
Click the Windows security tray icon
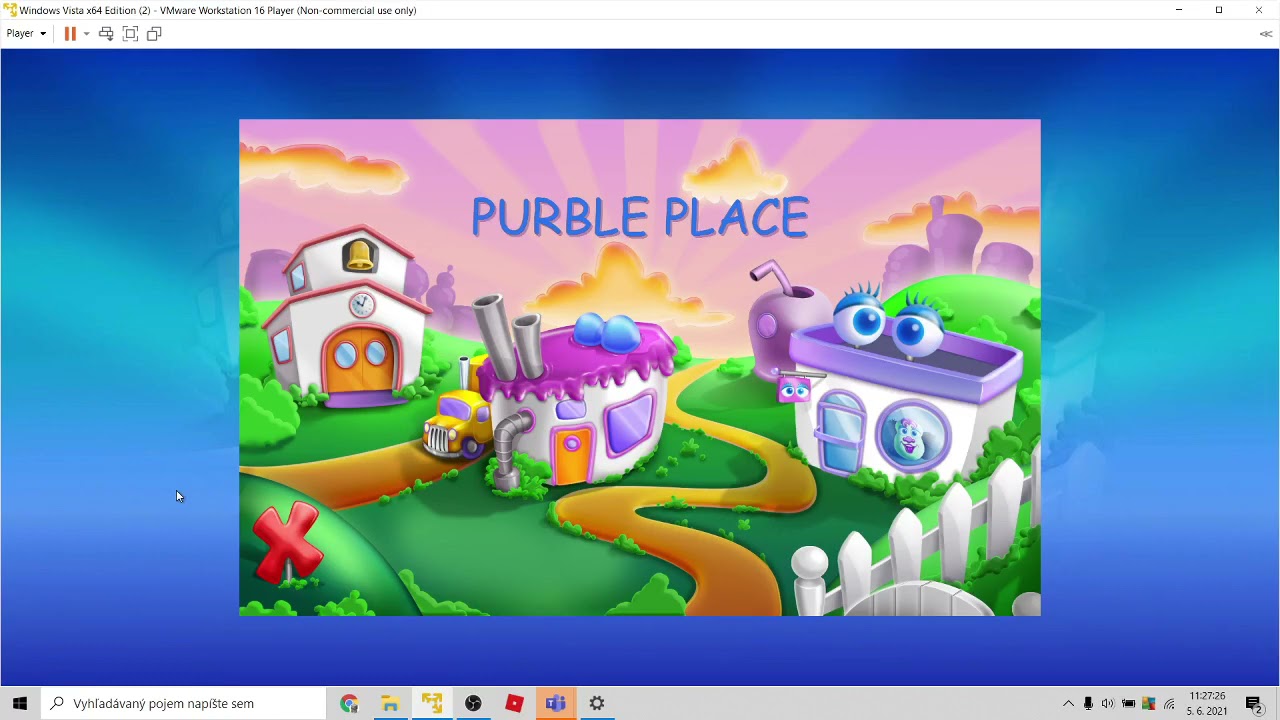1148,703
